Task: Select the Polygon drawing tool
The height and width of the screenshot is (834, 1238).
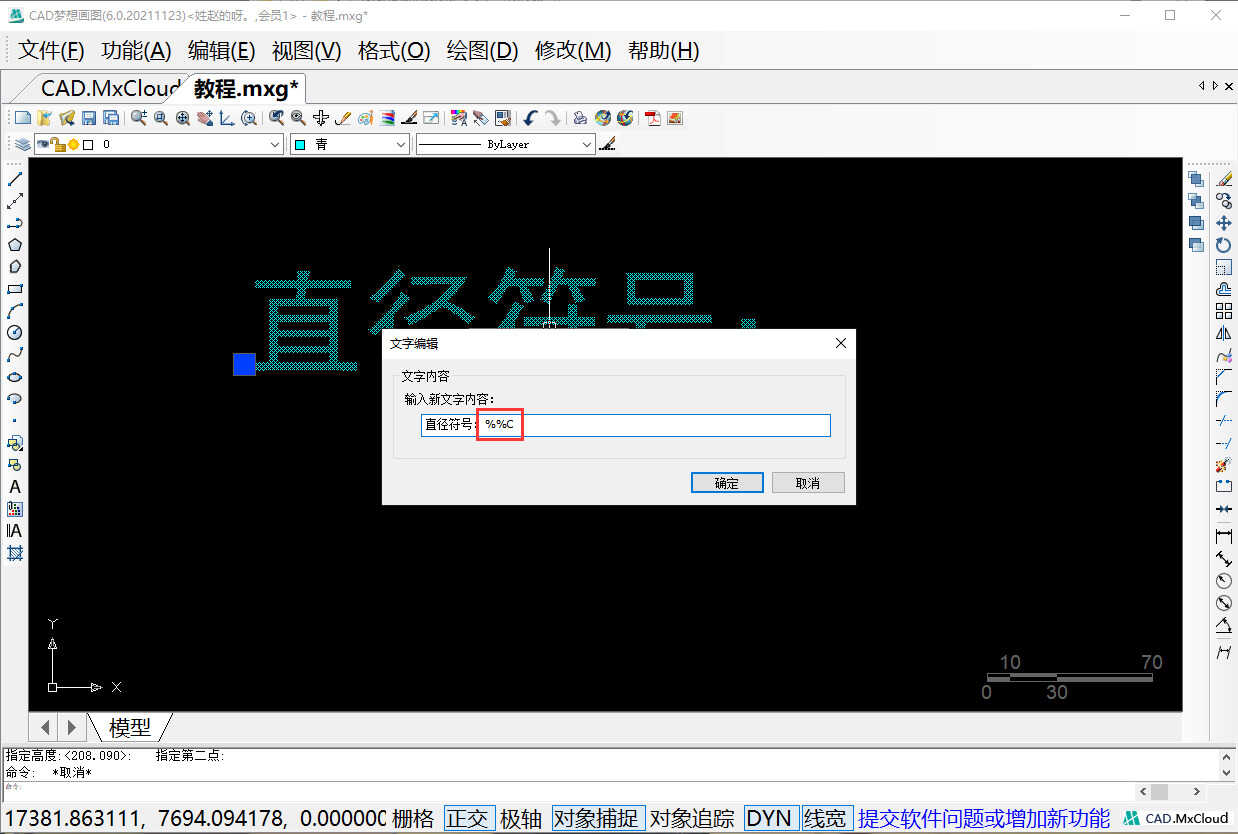Action: pyautogui.click(x=15, y=245)
